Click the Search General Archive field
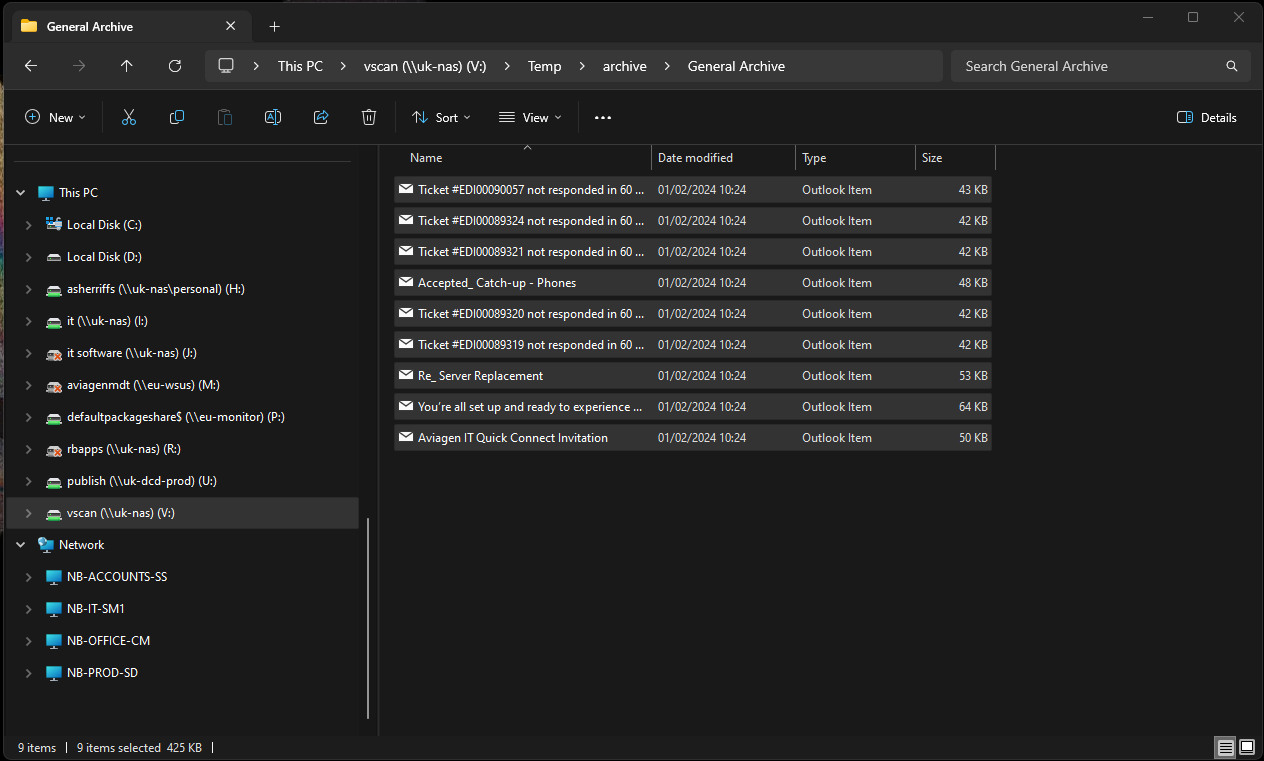 [1090, 66]
